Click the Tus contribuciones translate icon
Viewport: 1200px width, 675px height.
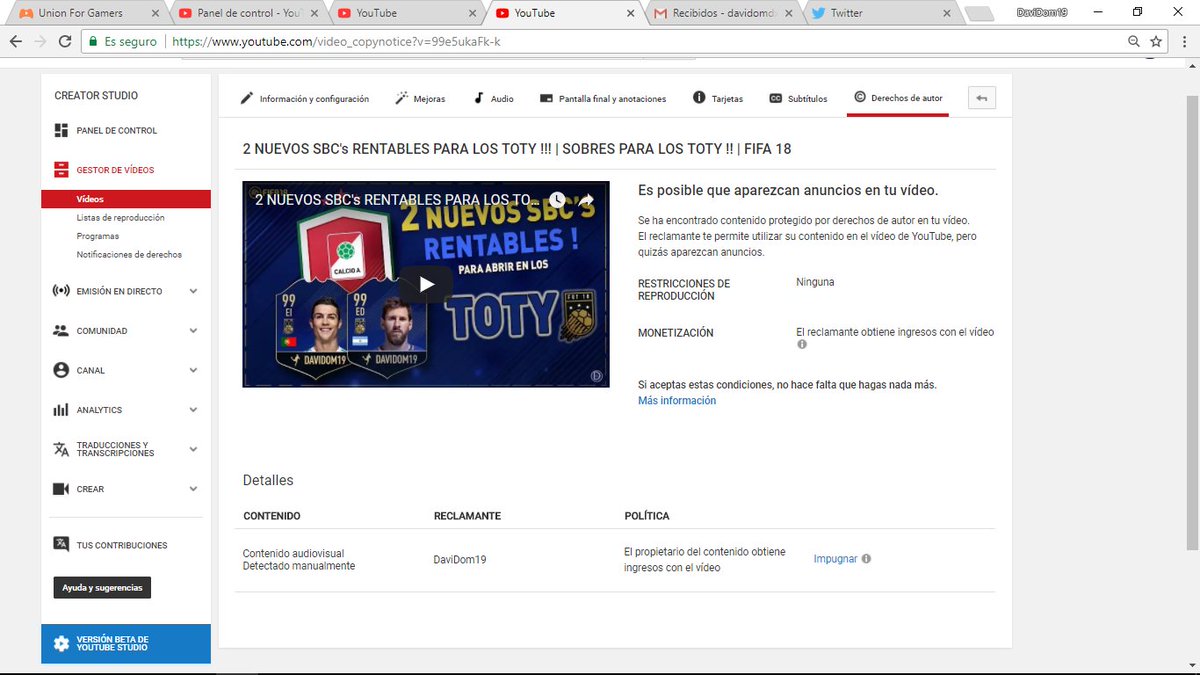click(x=61, y=545)
